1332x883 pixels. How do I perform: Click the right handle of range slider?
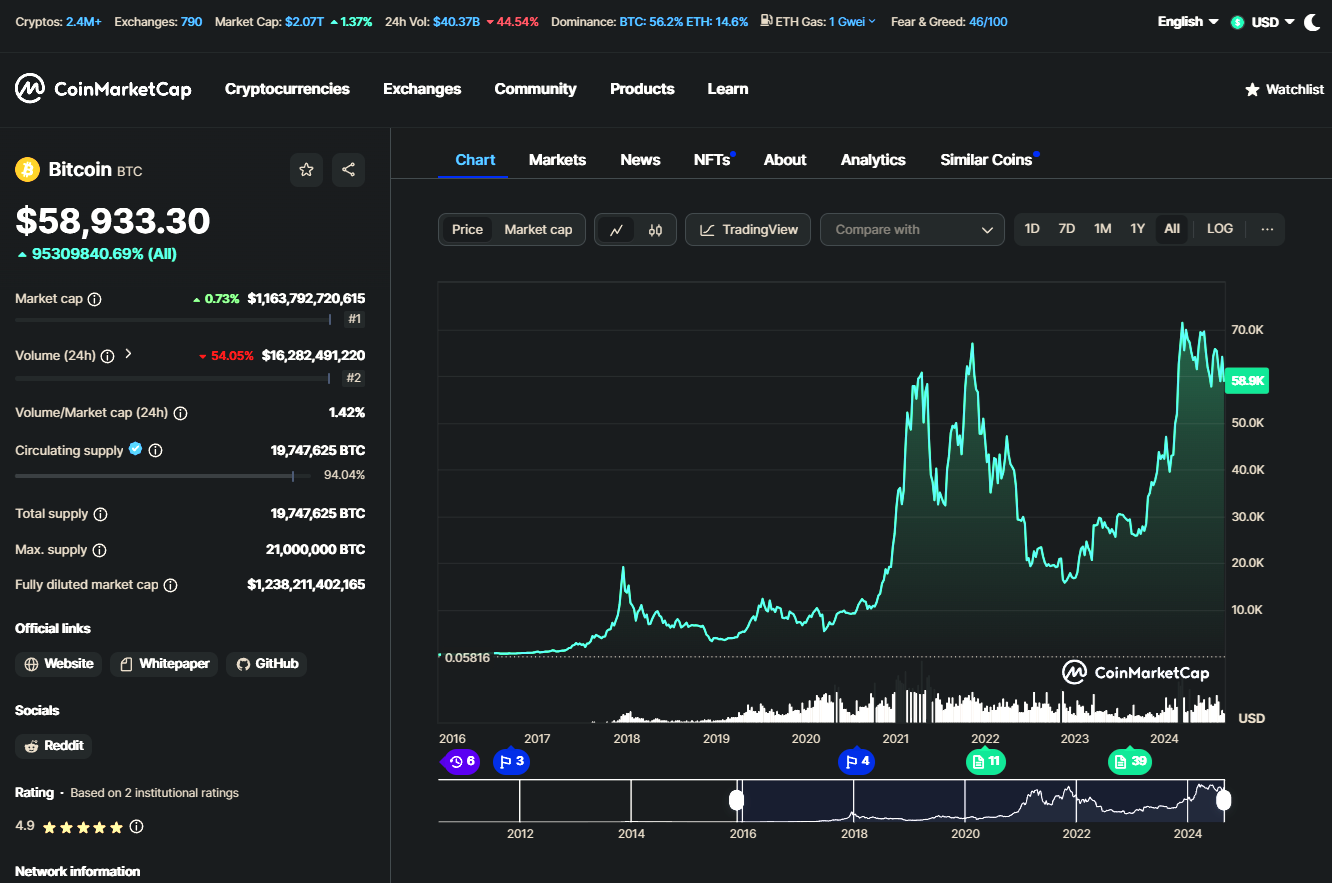1223,800
